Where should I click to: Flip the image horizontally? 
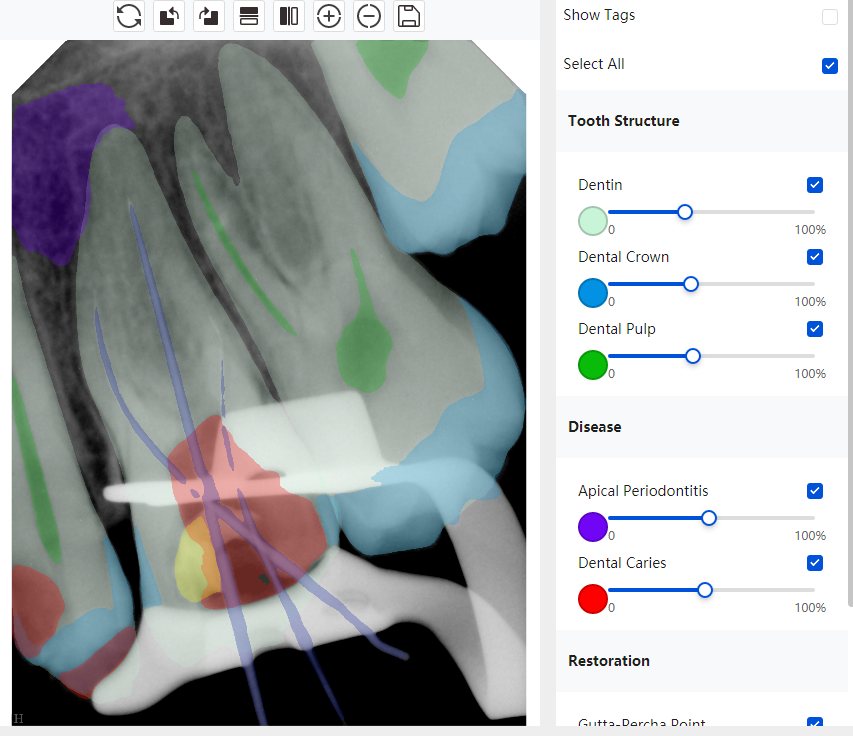click(x=289, y=16)
